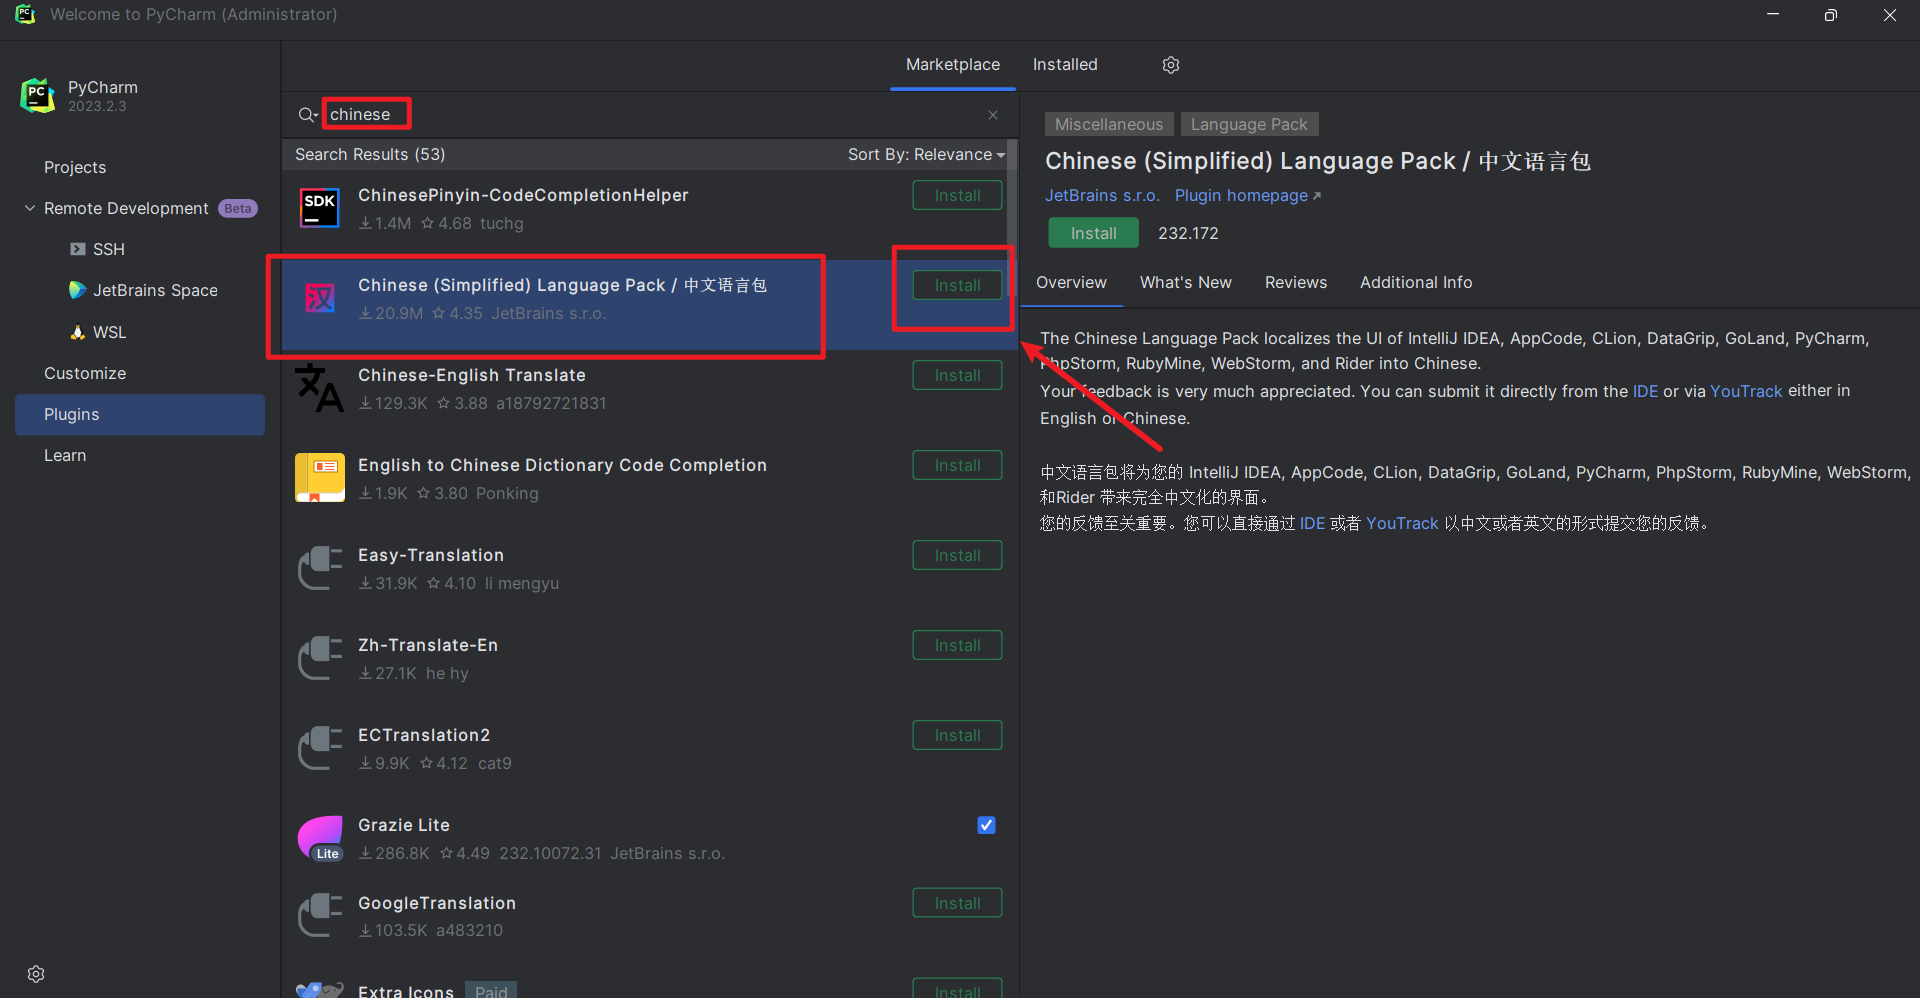The width and height of the screenshot is (1920, 998).
Task: Click Language Pack tag
Action: coord(1249,124)
